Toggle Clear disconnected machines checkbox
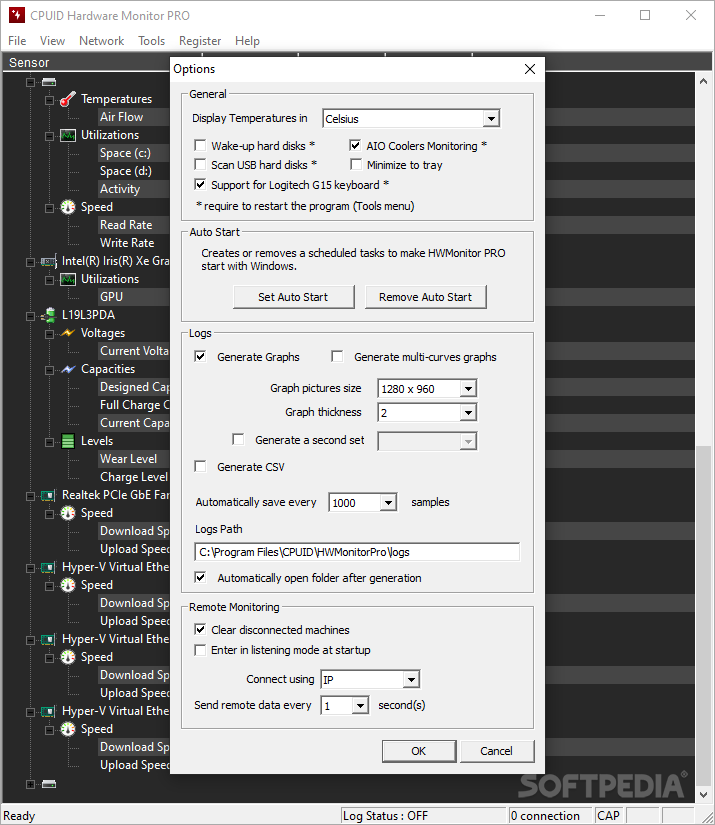 [x=200, y=629]
